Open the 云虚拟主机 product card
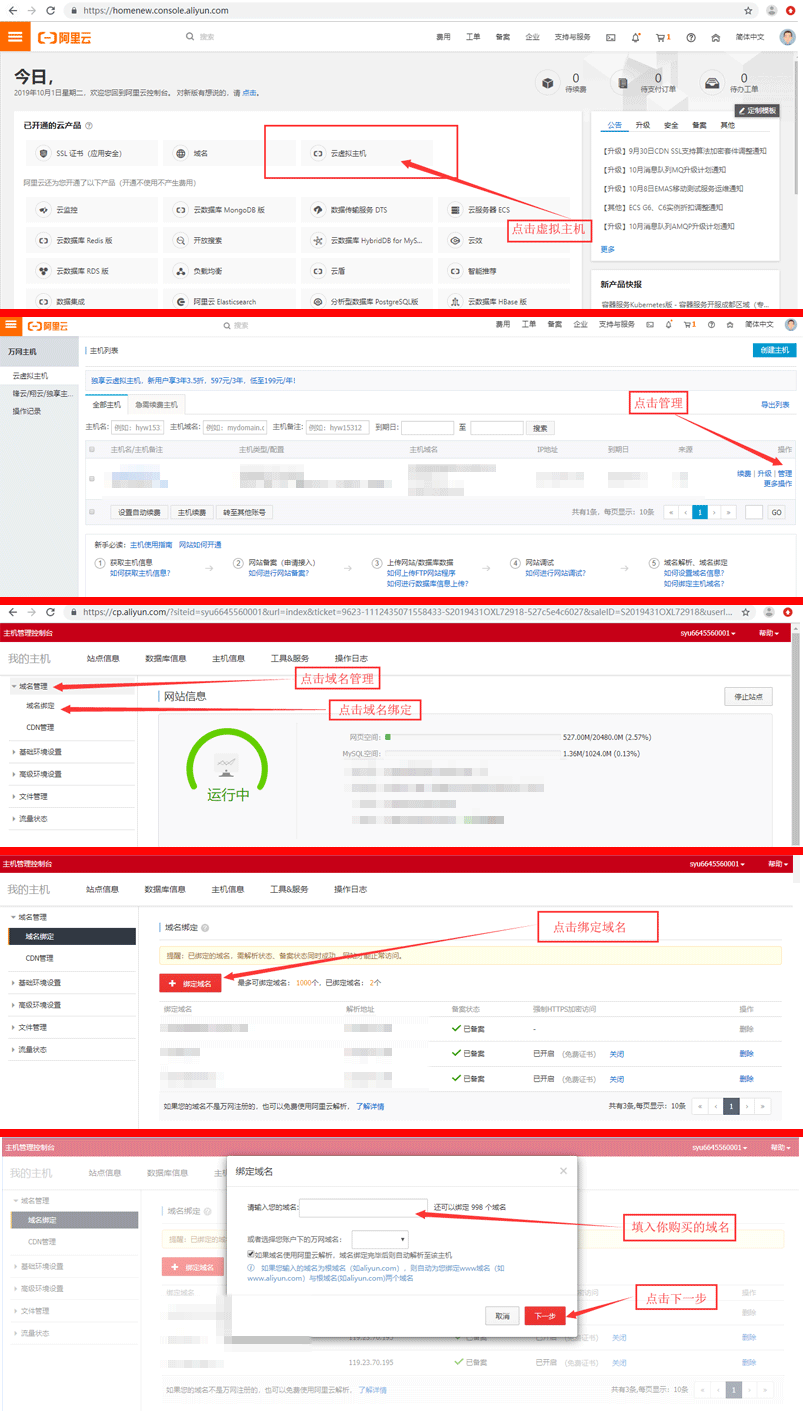Image resolution: width=803 pixels, height=1411 pixels. click(x=366, y=154)
